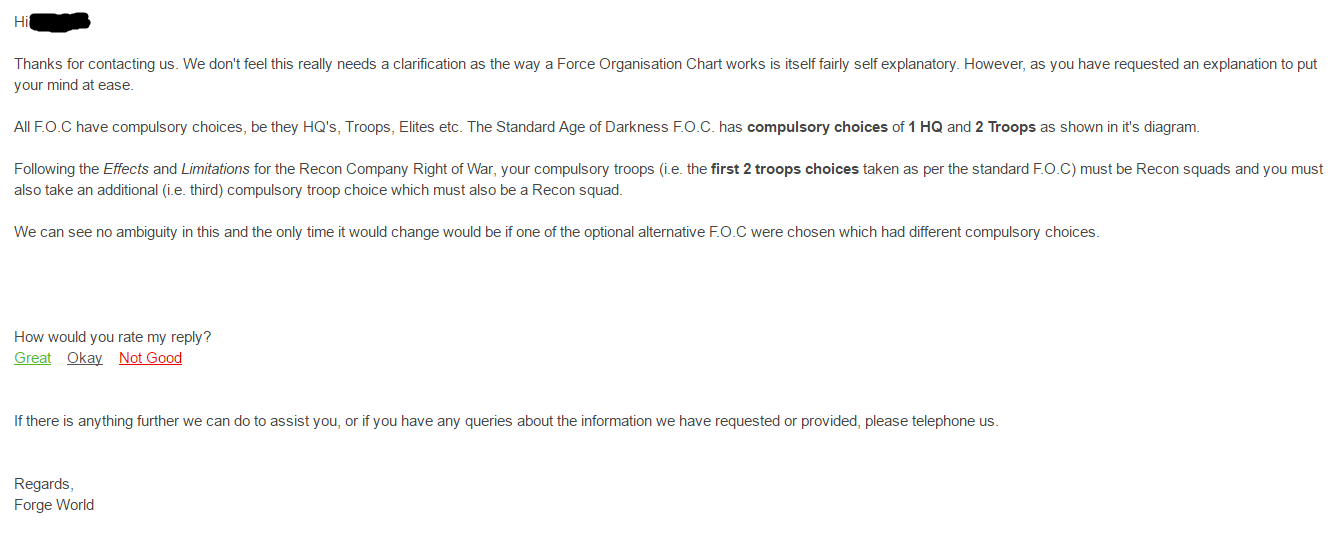Click the bold "first 2 troops choices" phrase
Screen dimensions: 1344x539
784,169
